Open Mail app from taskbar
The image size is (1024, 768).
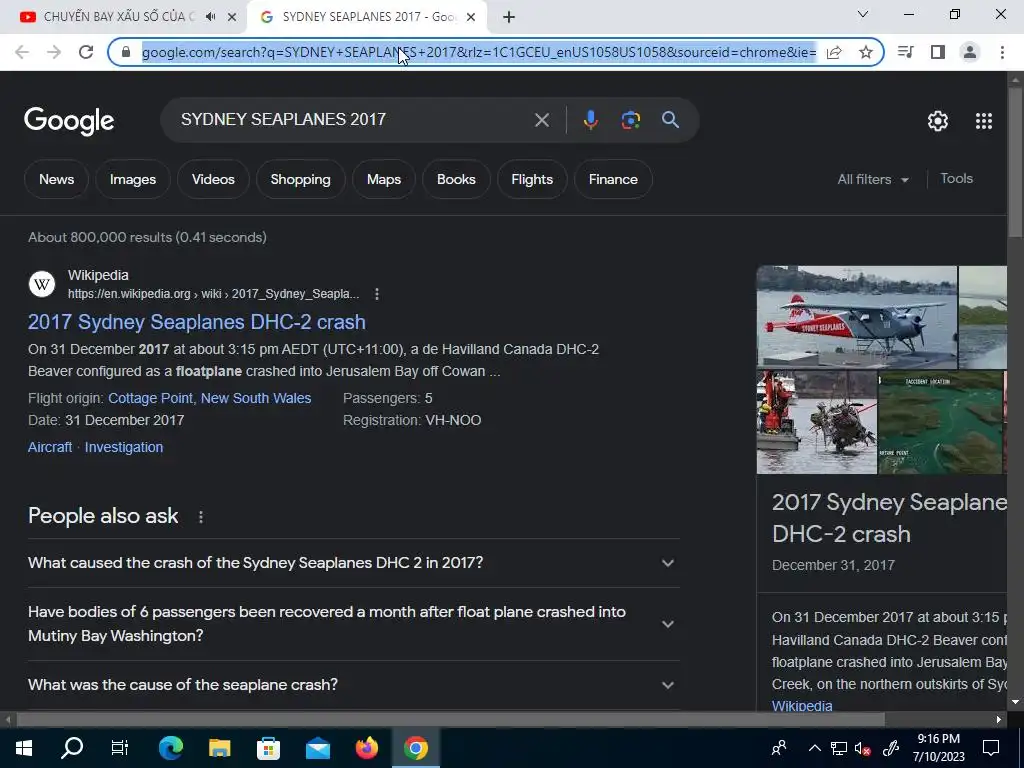pyautogui.click(x=317, y=748)
